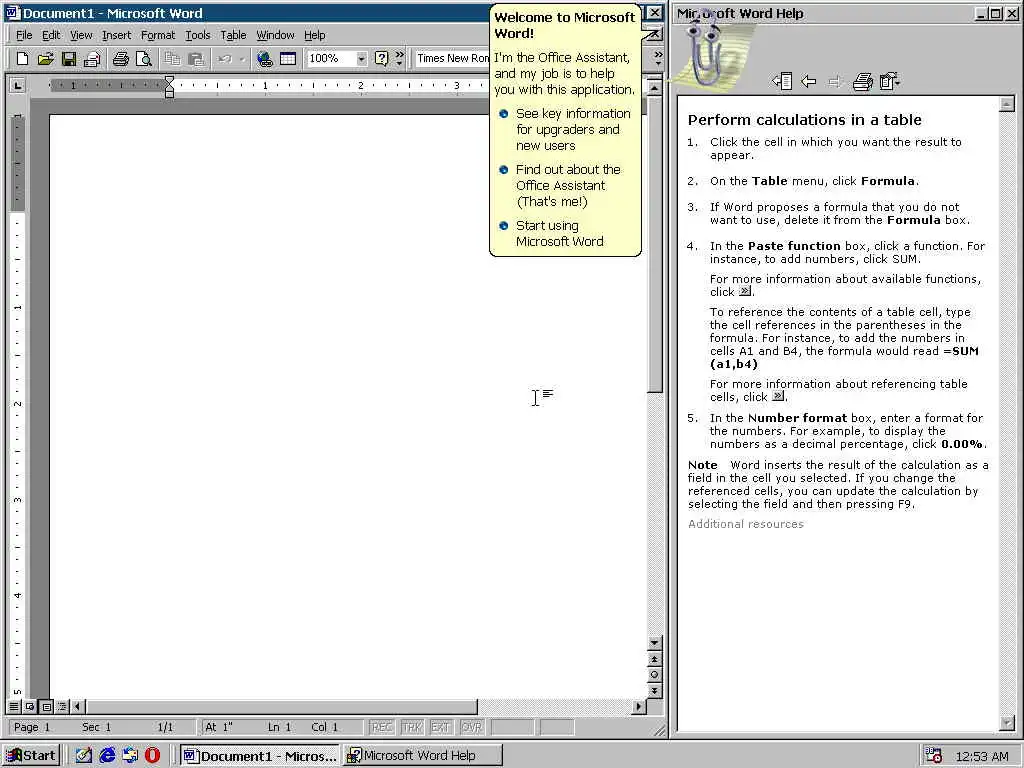Viewport: 1024px width, 768px height.
Task: Click the Back arrow in Help window
Action: coord(808,82)
